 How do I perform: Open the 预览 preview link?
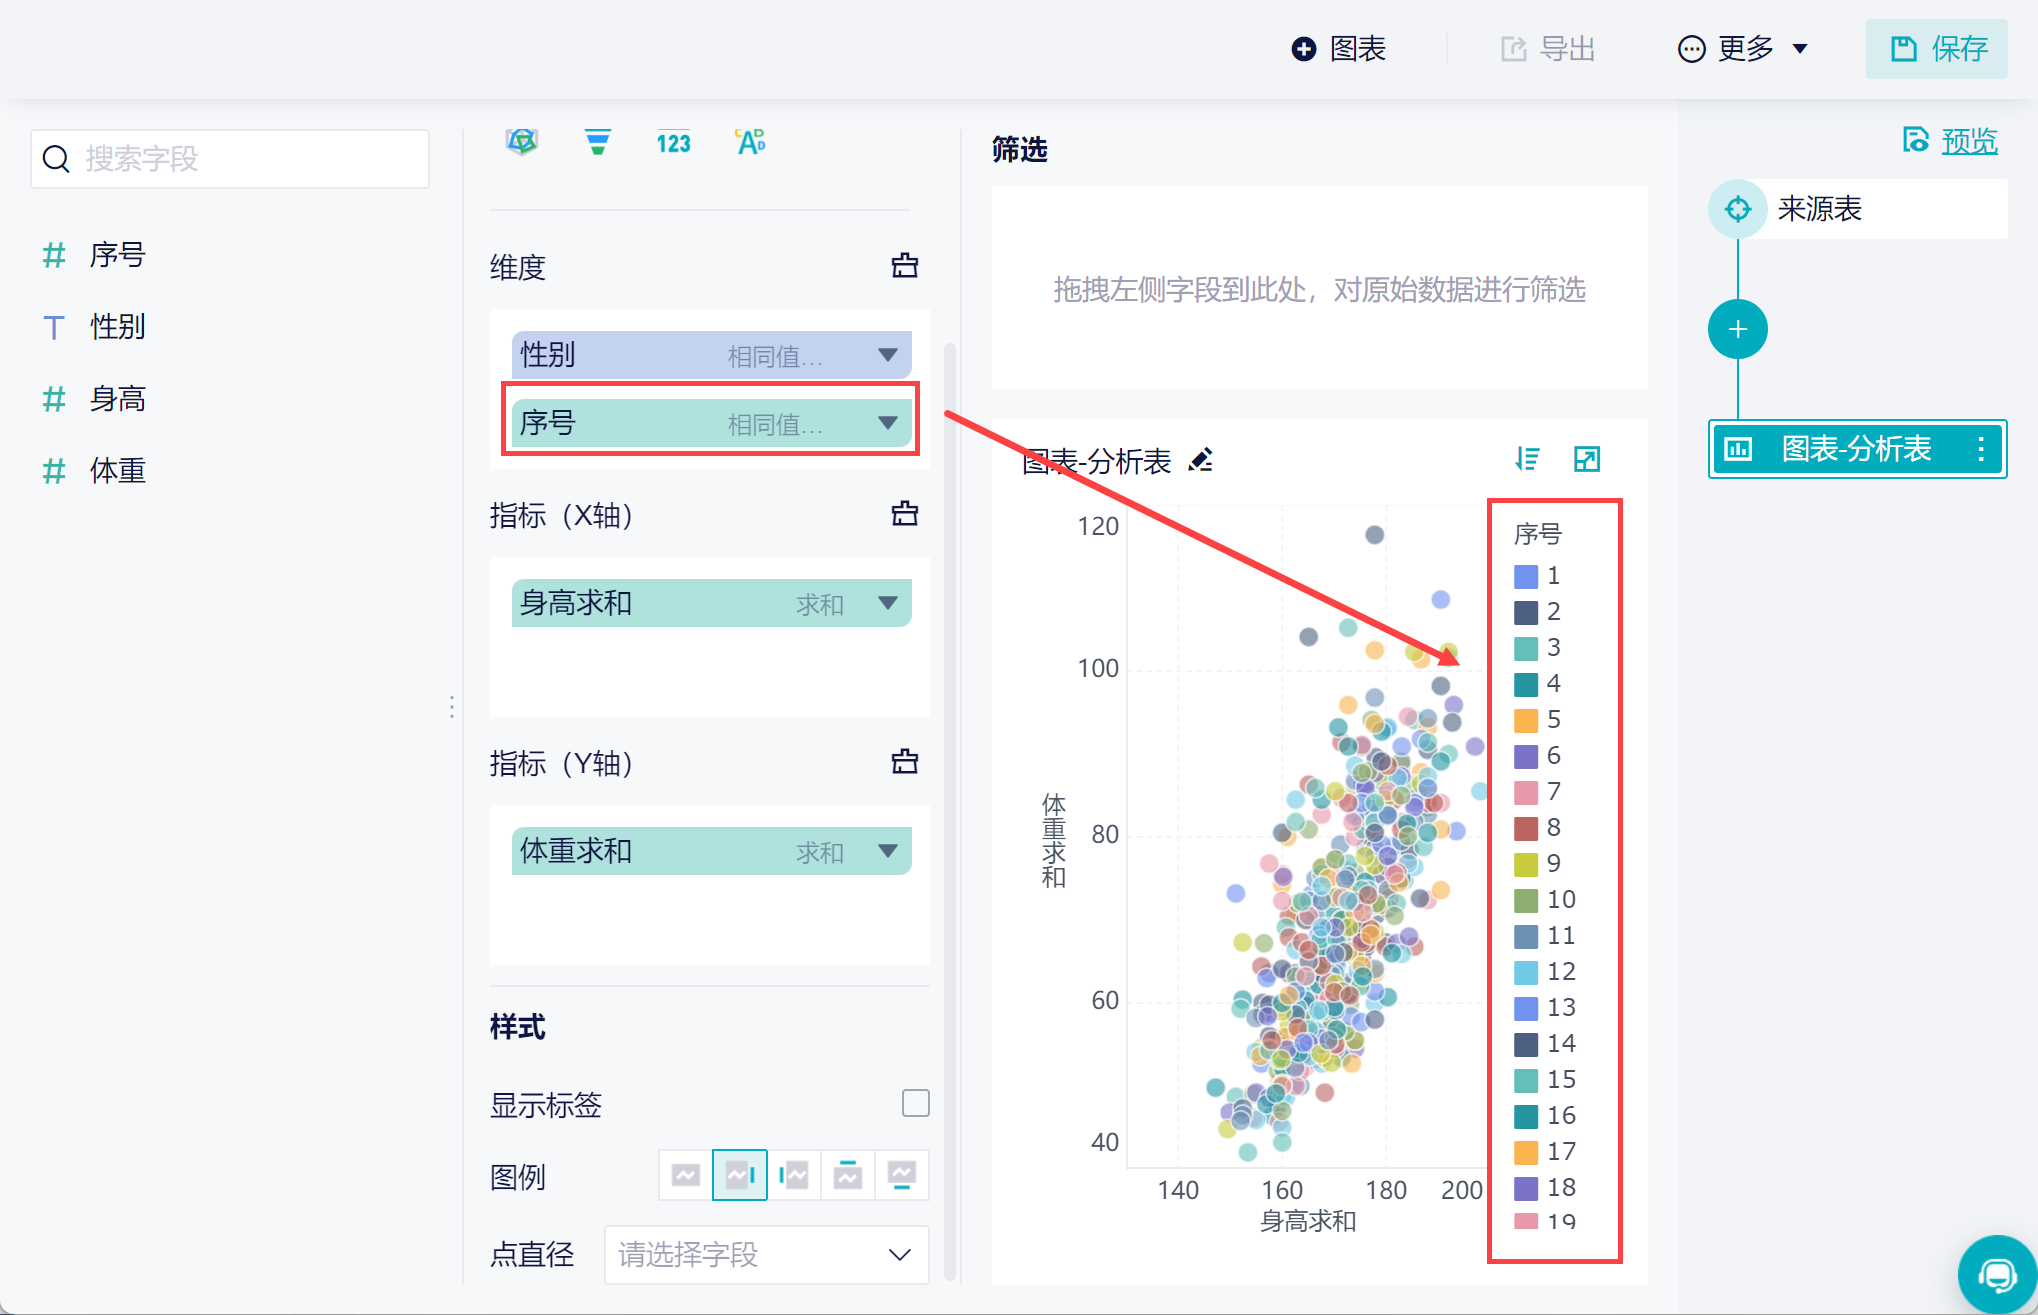coord(1968,141)
